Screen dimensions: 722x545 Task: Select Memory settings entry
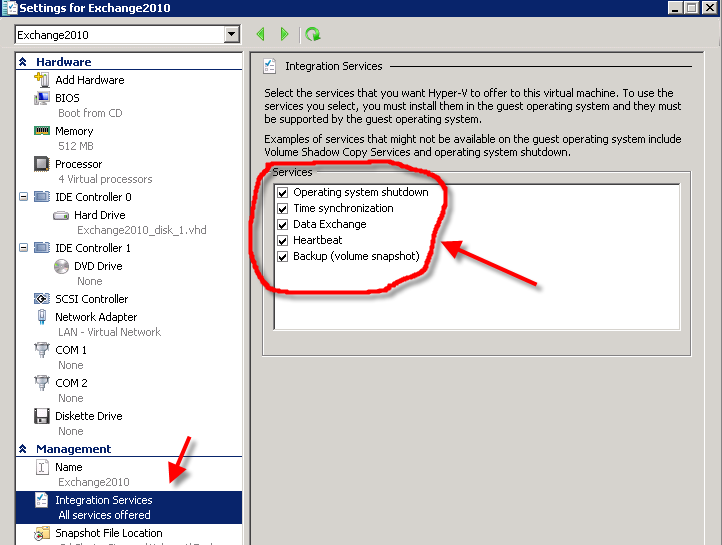click(x=74, y=131)
